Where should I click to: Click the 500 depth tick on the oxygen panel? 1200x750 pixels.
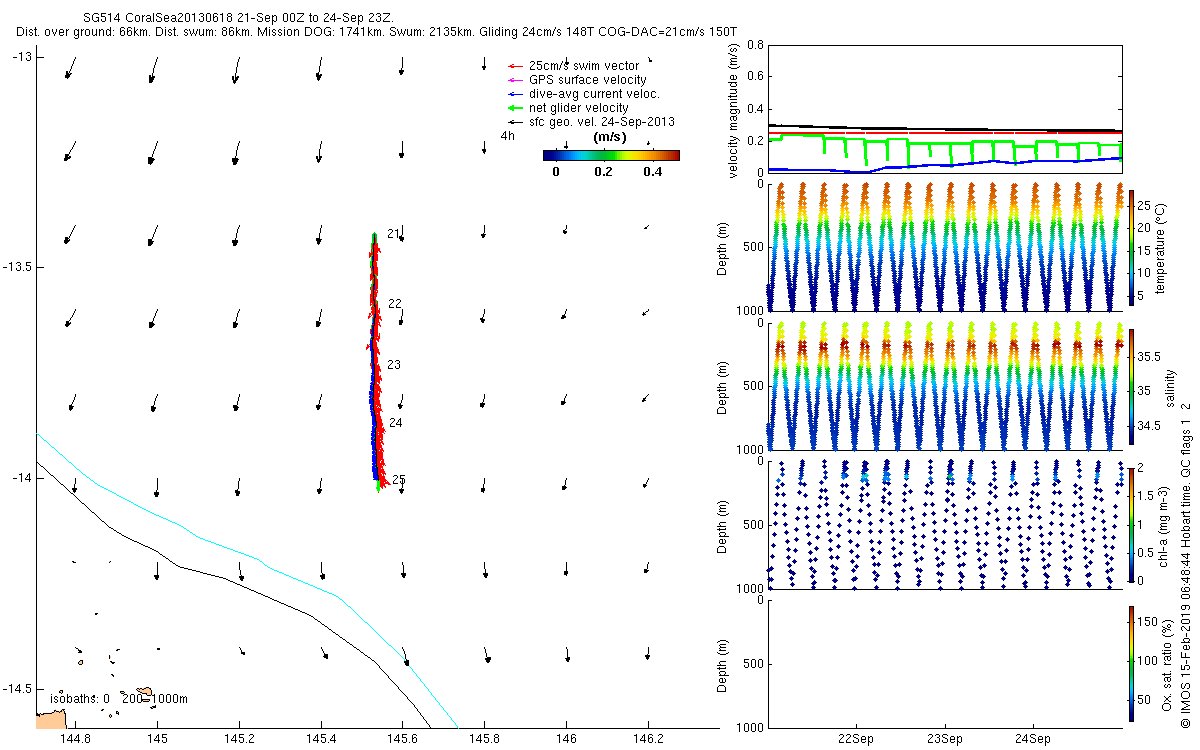(x=755, y=663)
